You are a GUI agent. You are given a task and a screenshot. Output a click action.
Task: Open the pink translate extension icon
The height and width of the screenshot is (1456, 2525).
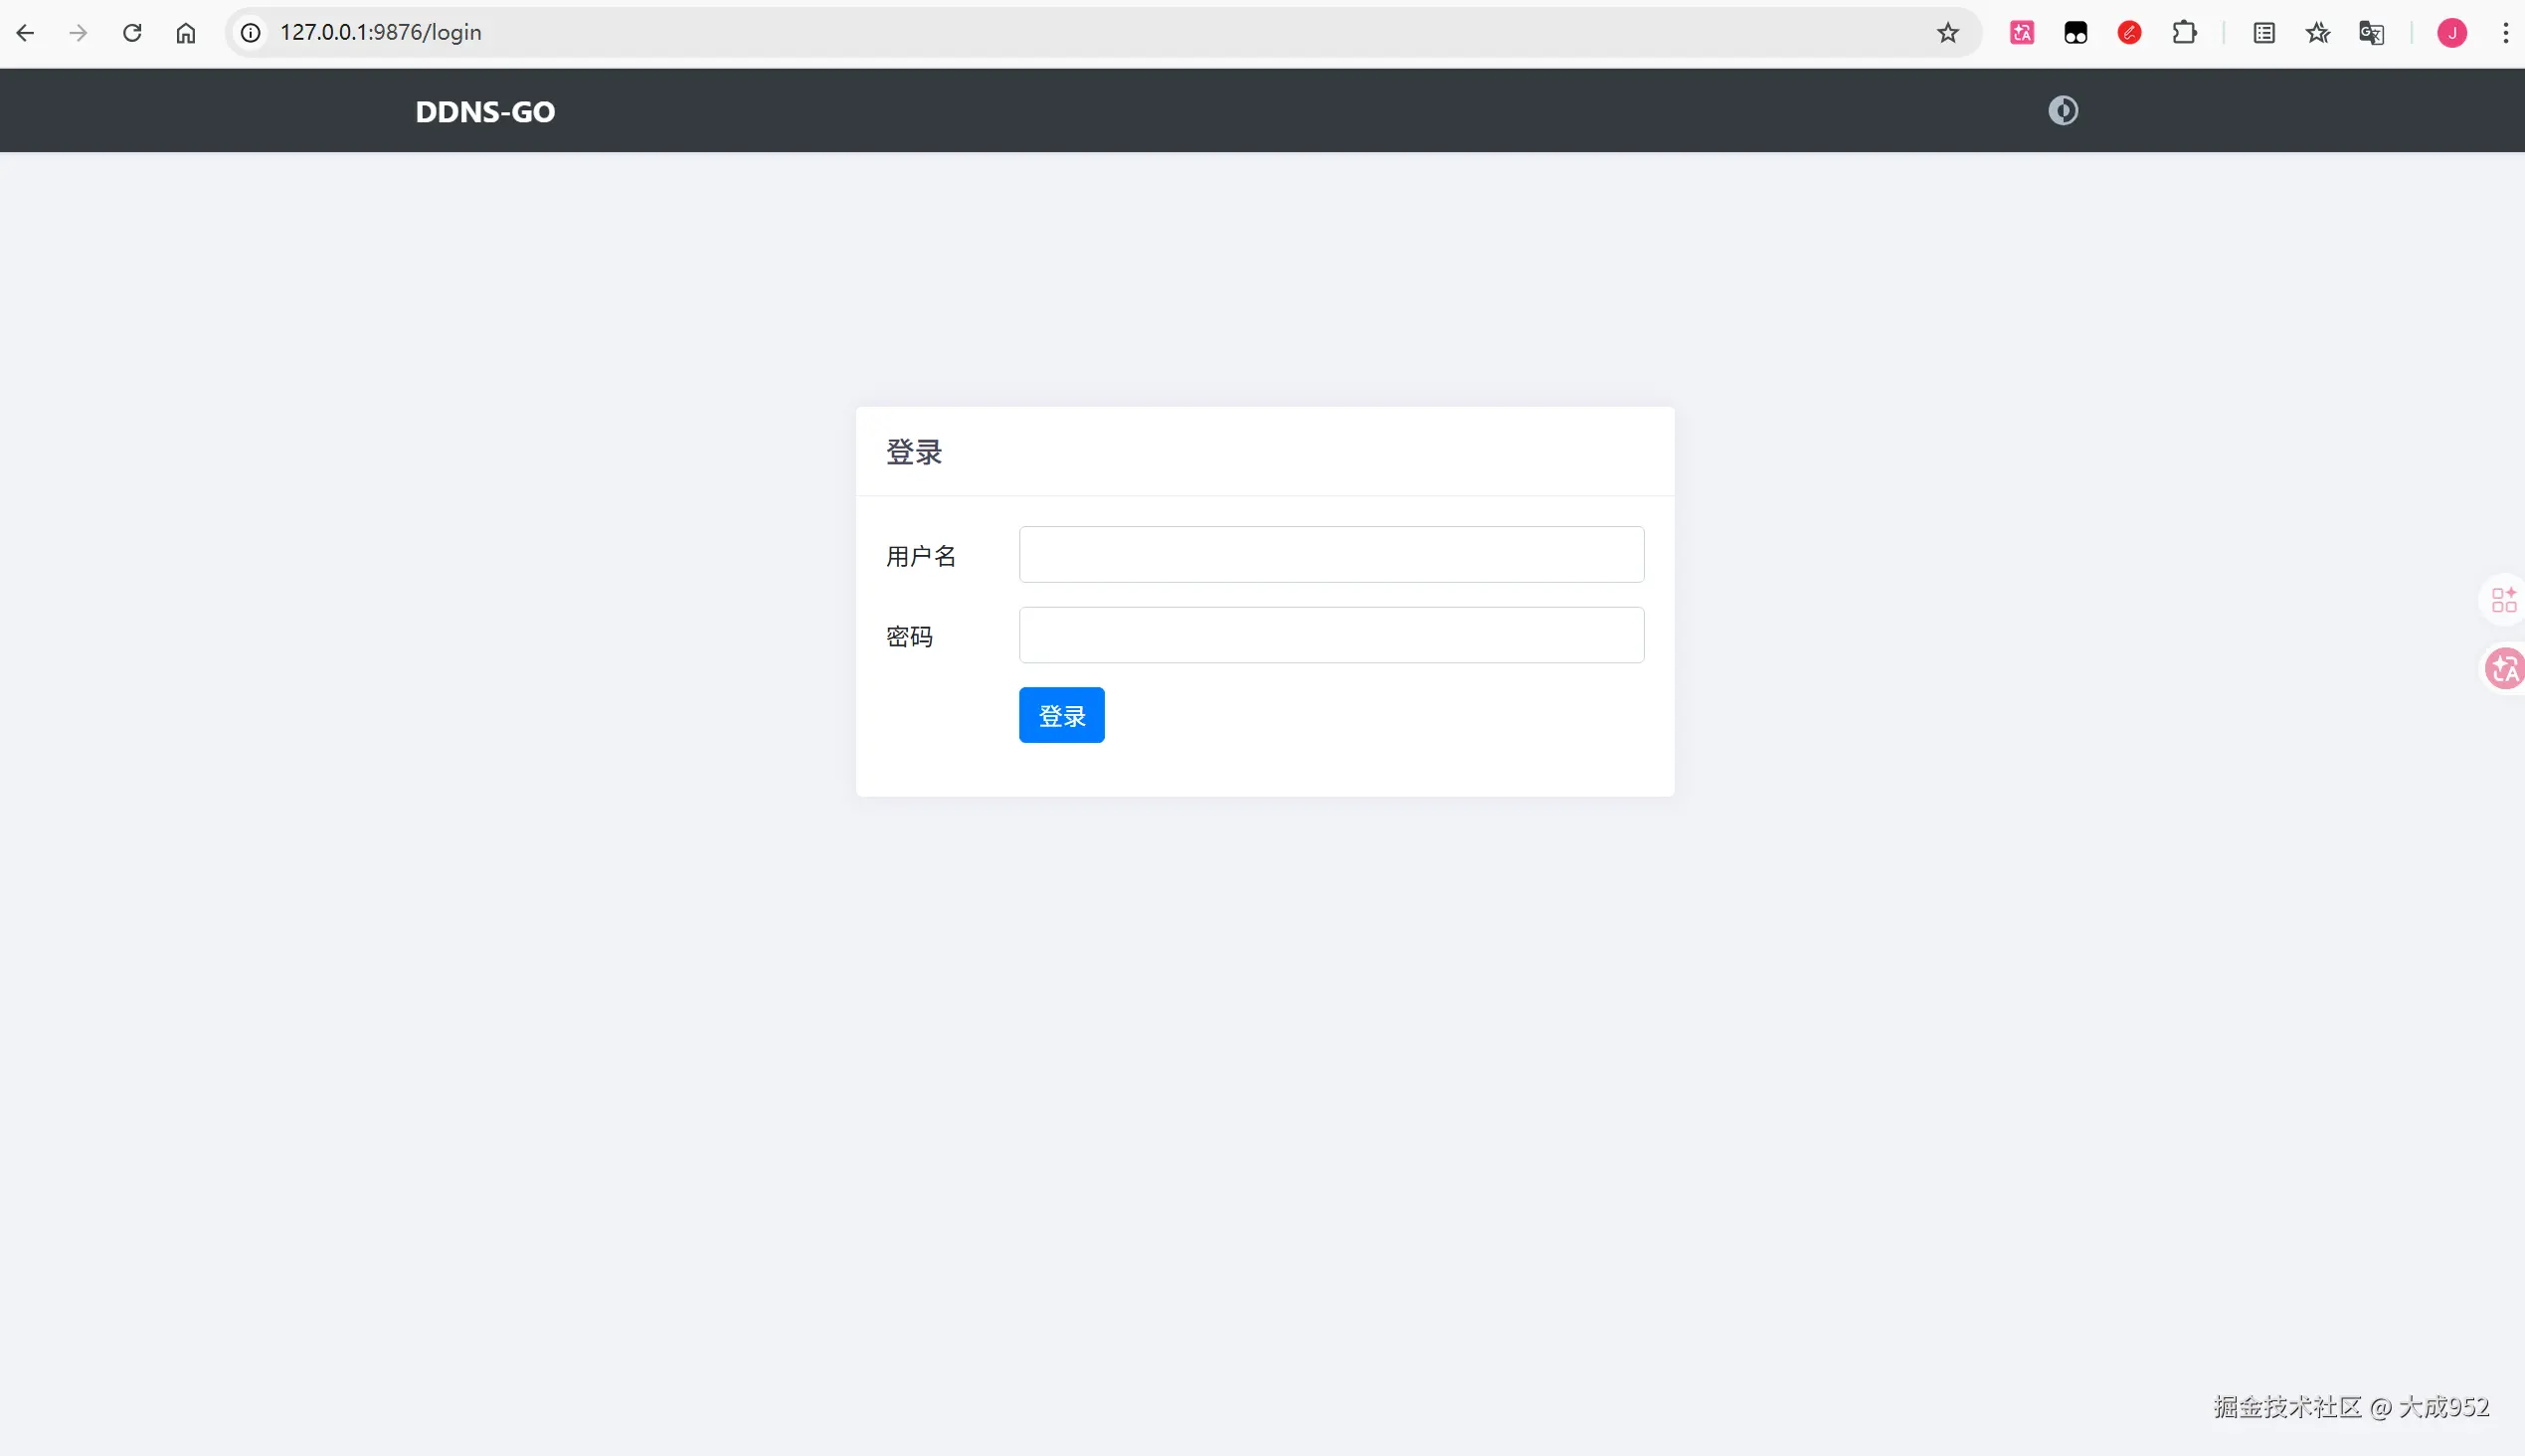tap(2021, 33)
